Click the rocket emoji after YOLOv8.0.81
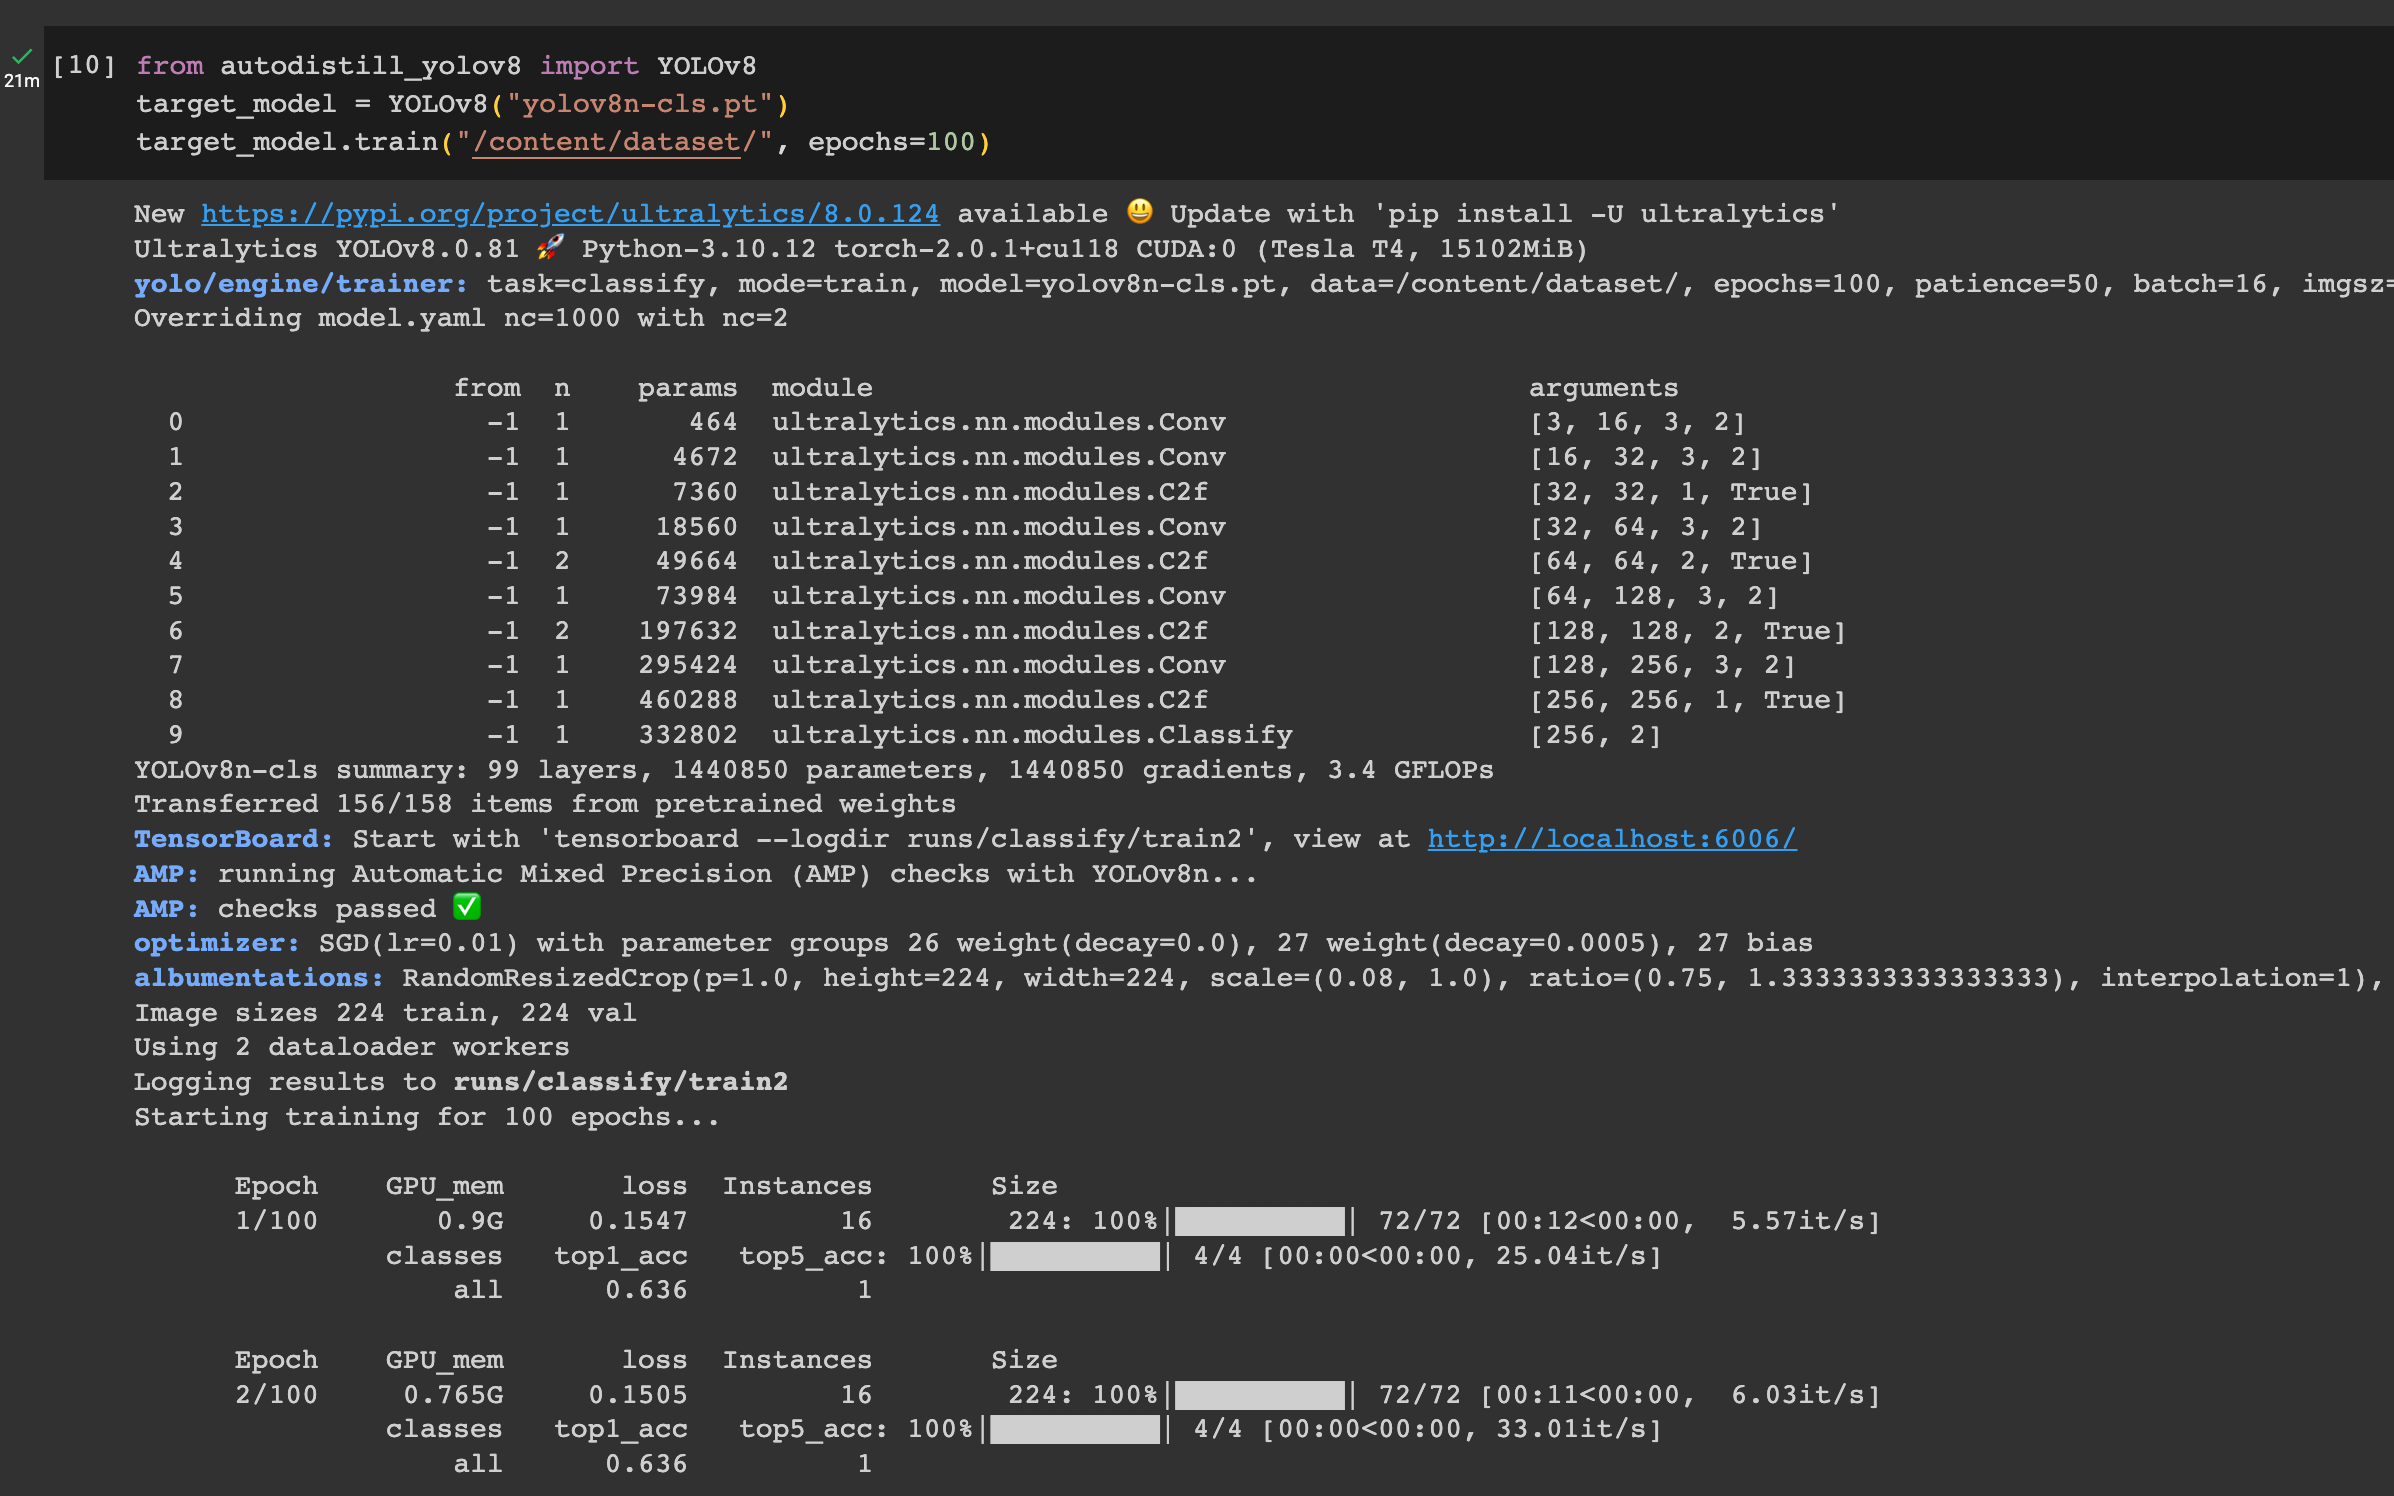The height and width of the screenshot is (1496, 2394). [x=550, y=247]
